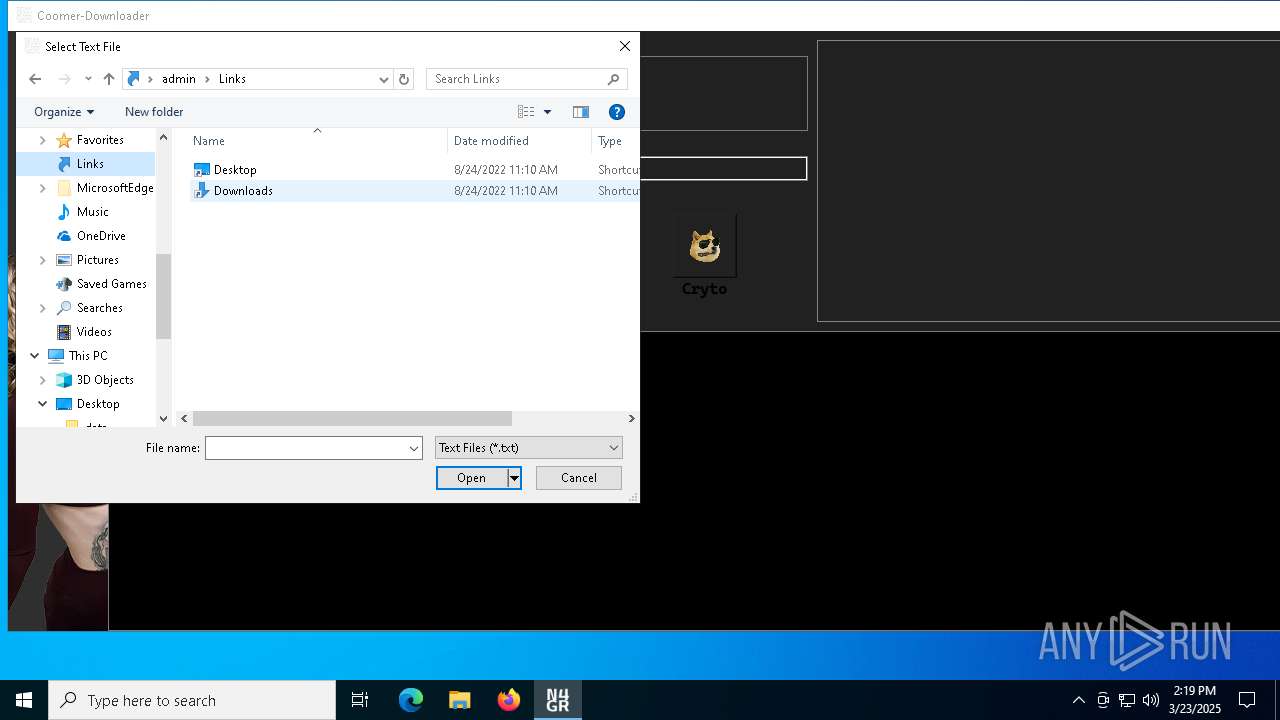Expand the Favorites tree node
The height and width of the screenshot is (720, 1280).
pos(42,140)
